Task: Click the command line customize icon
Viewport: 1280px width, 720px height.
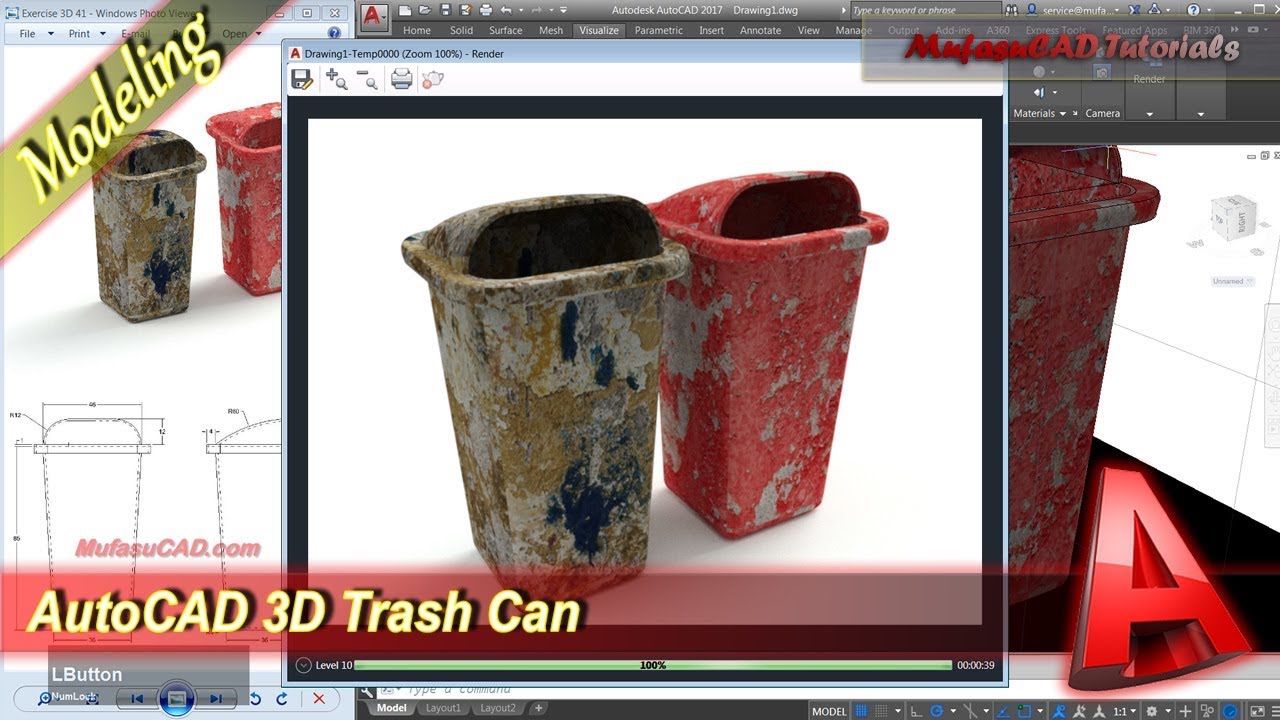Action: (x=367, y=690)
